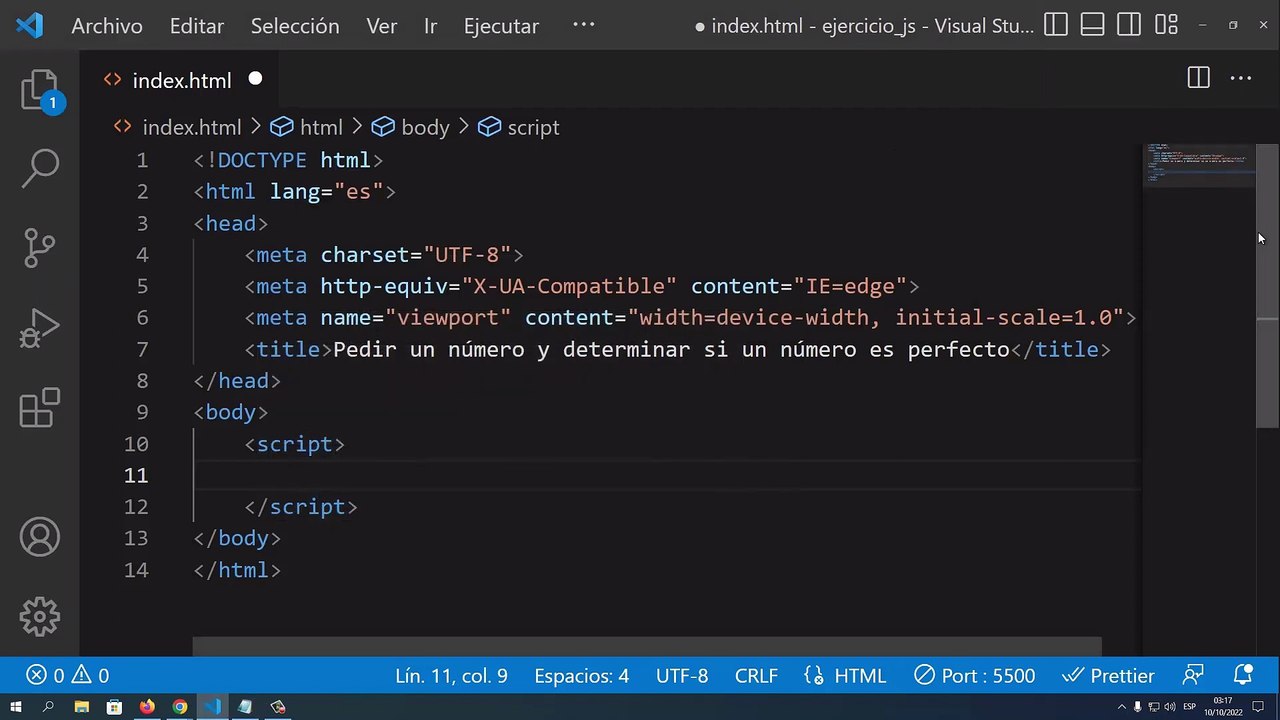Open the Run and Debug view

[x=40, y=328]
